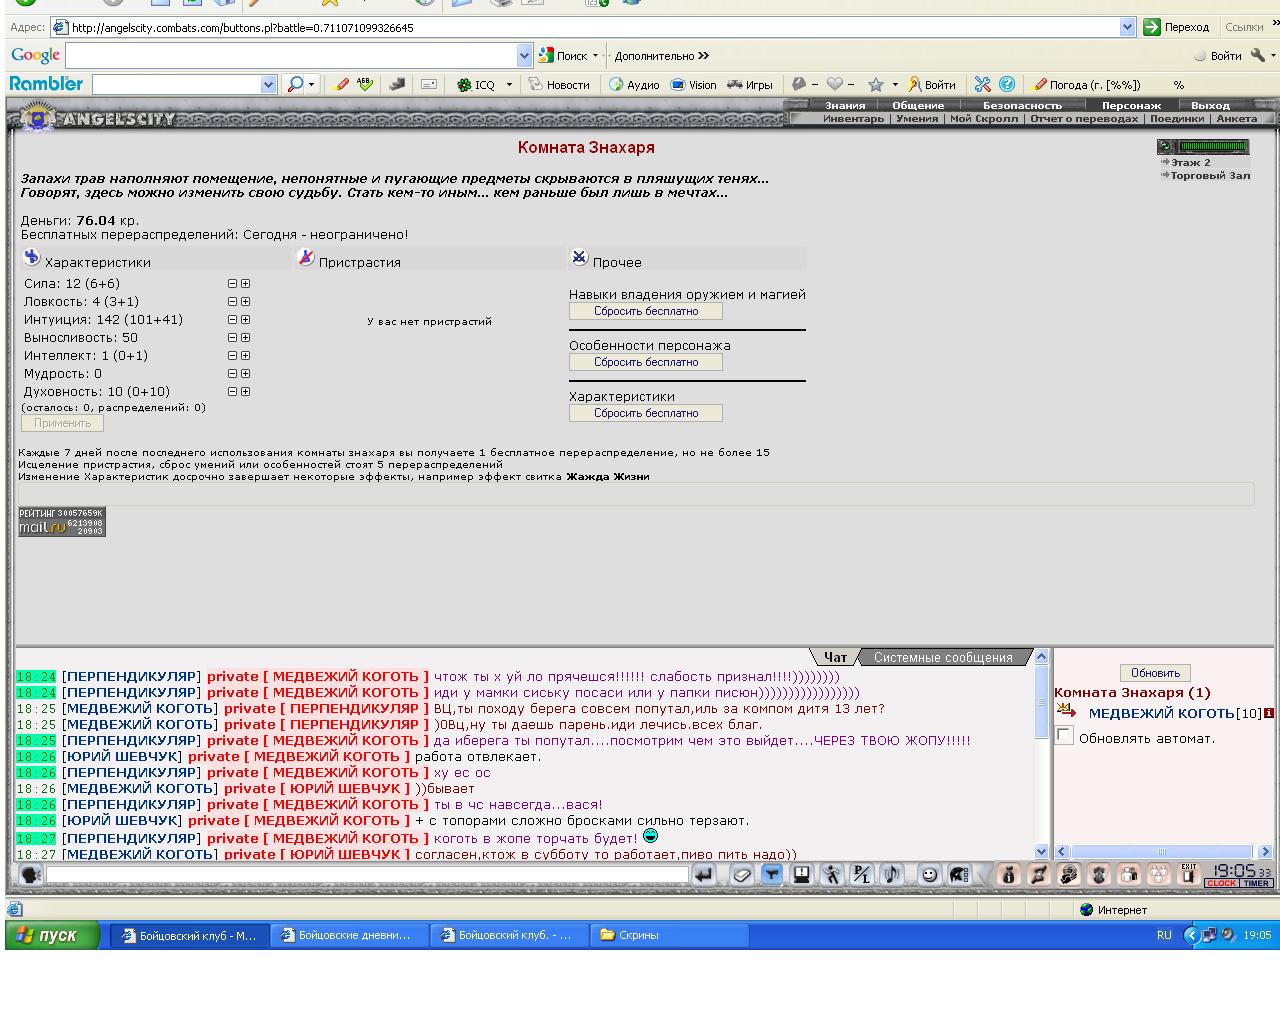The height and width of the screenshot is (1024, 1280).
Task: Reset Особенности персонажа for free
Action: (x=646, y=362)
